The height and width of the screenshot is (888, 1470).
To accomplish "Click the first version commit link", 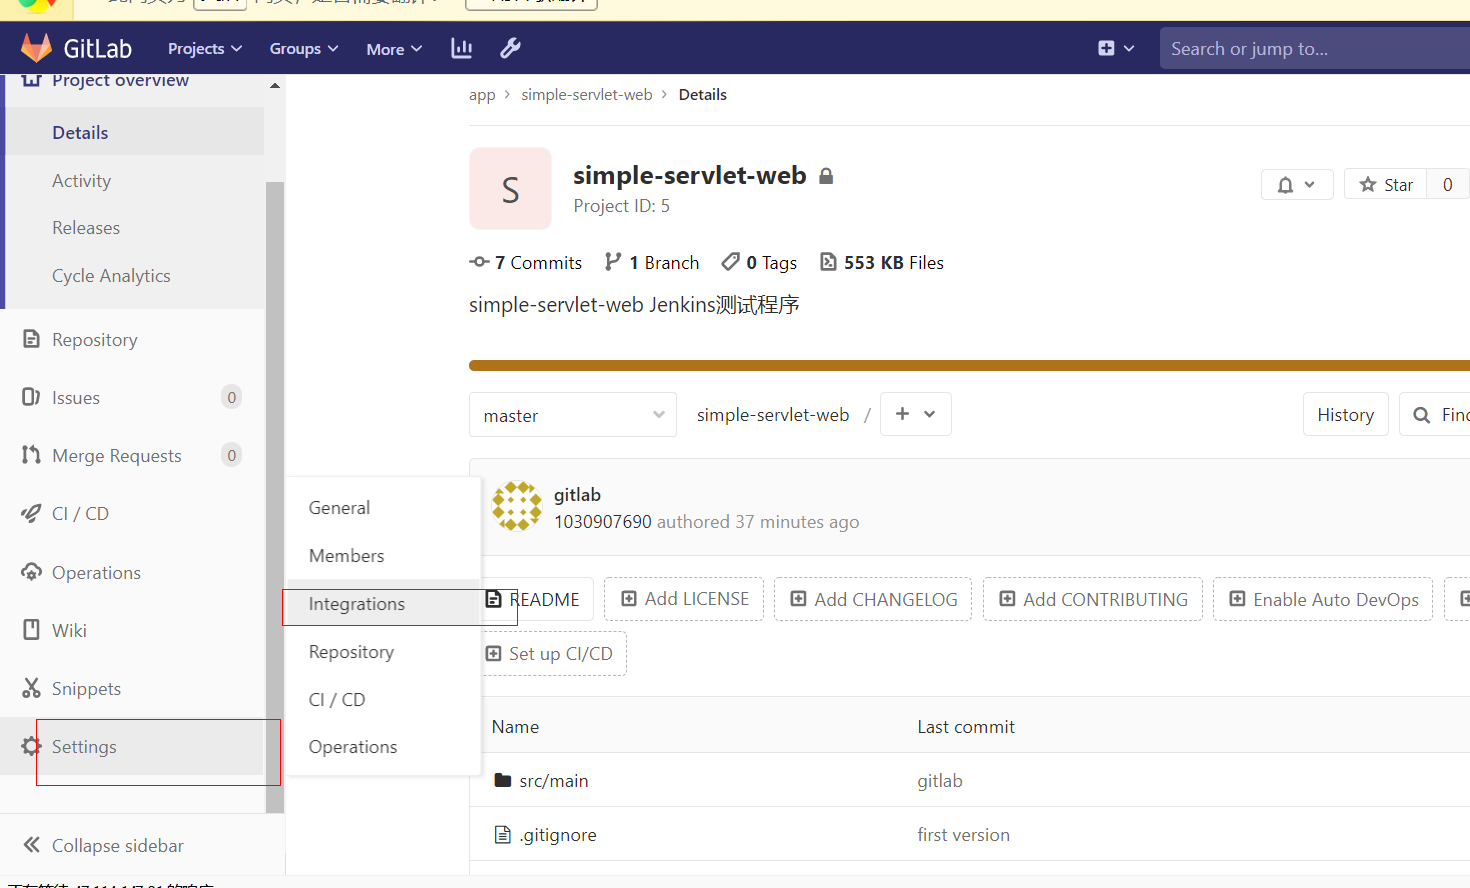I will click(963, 834).
